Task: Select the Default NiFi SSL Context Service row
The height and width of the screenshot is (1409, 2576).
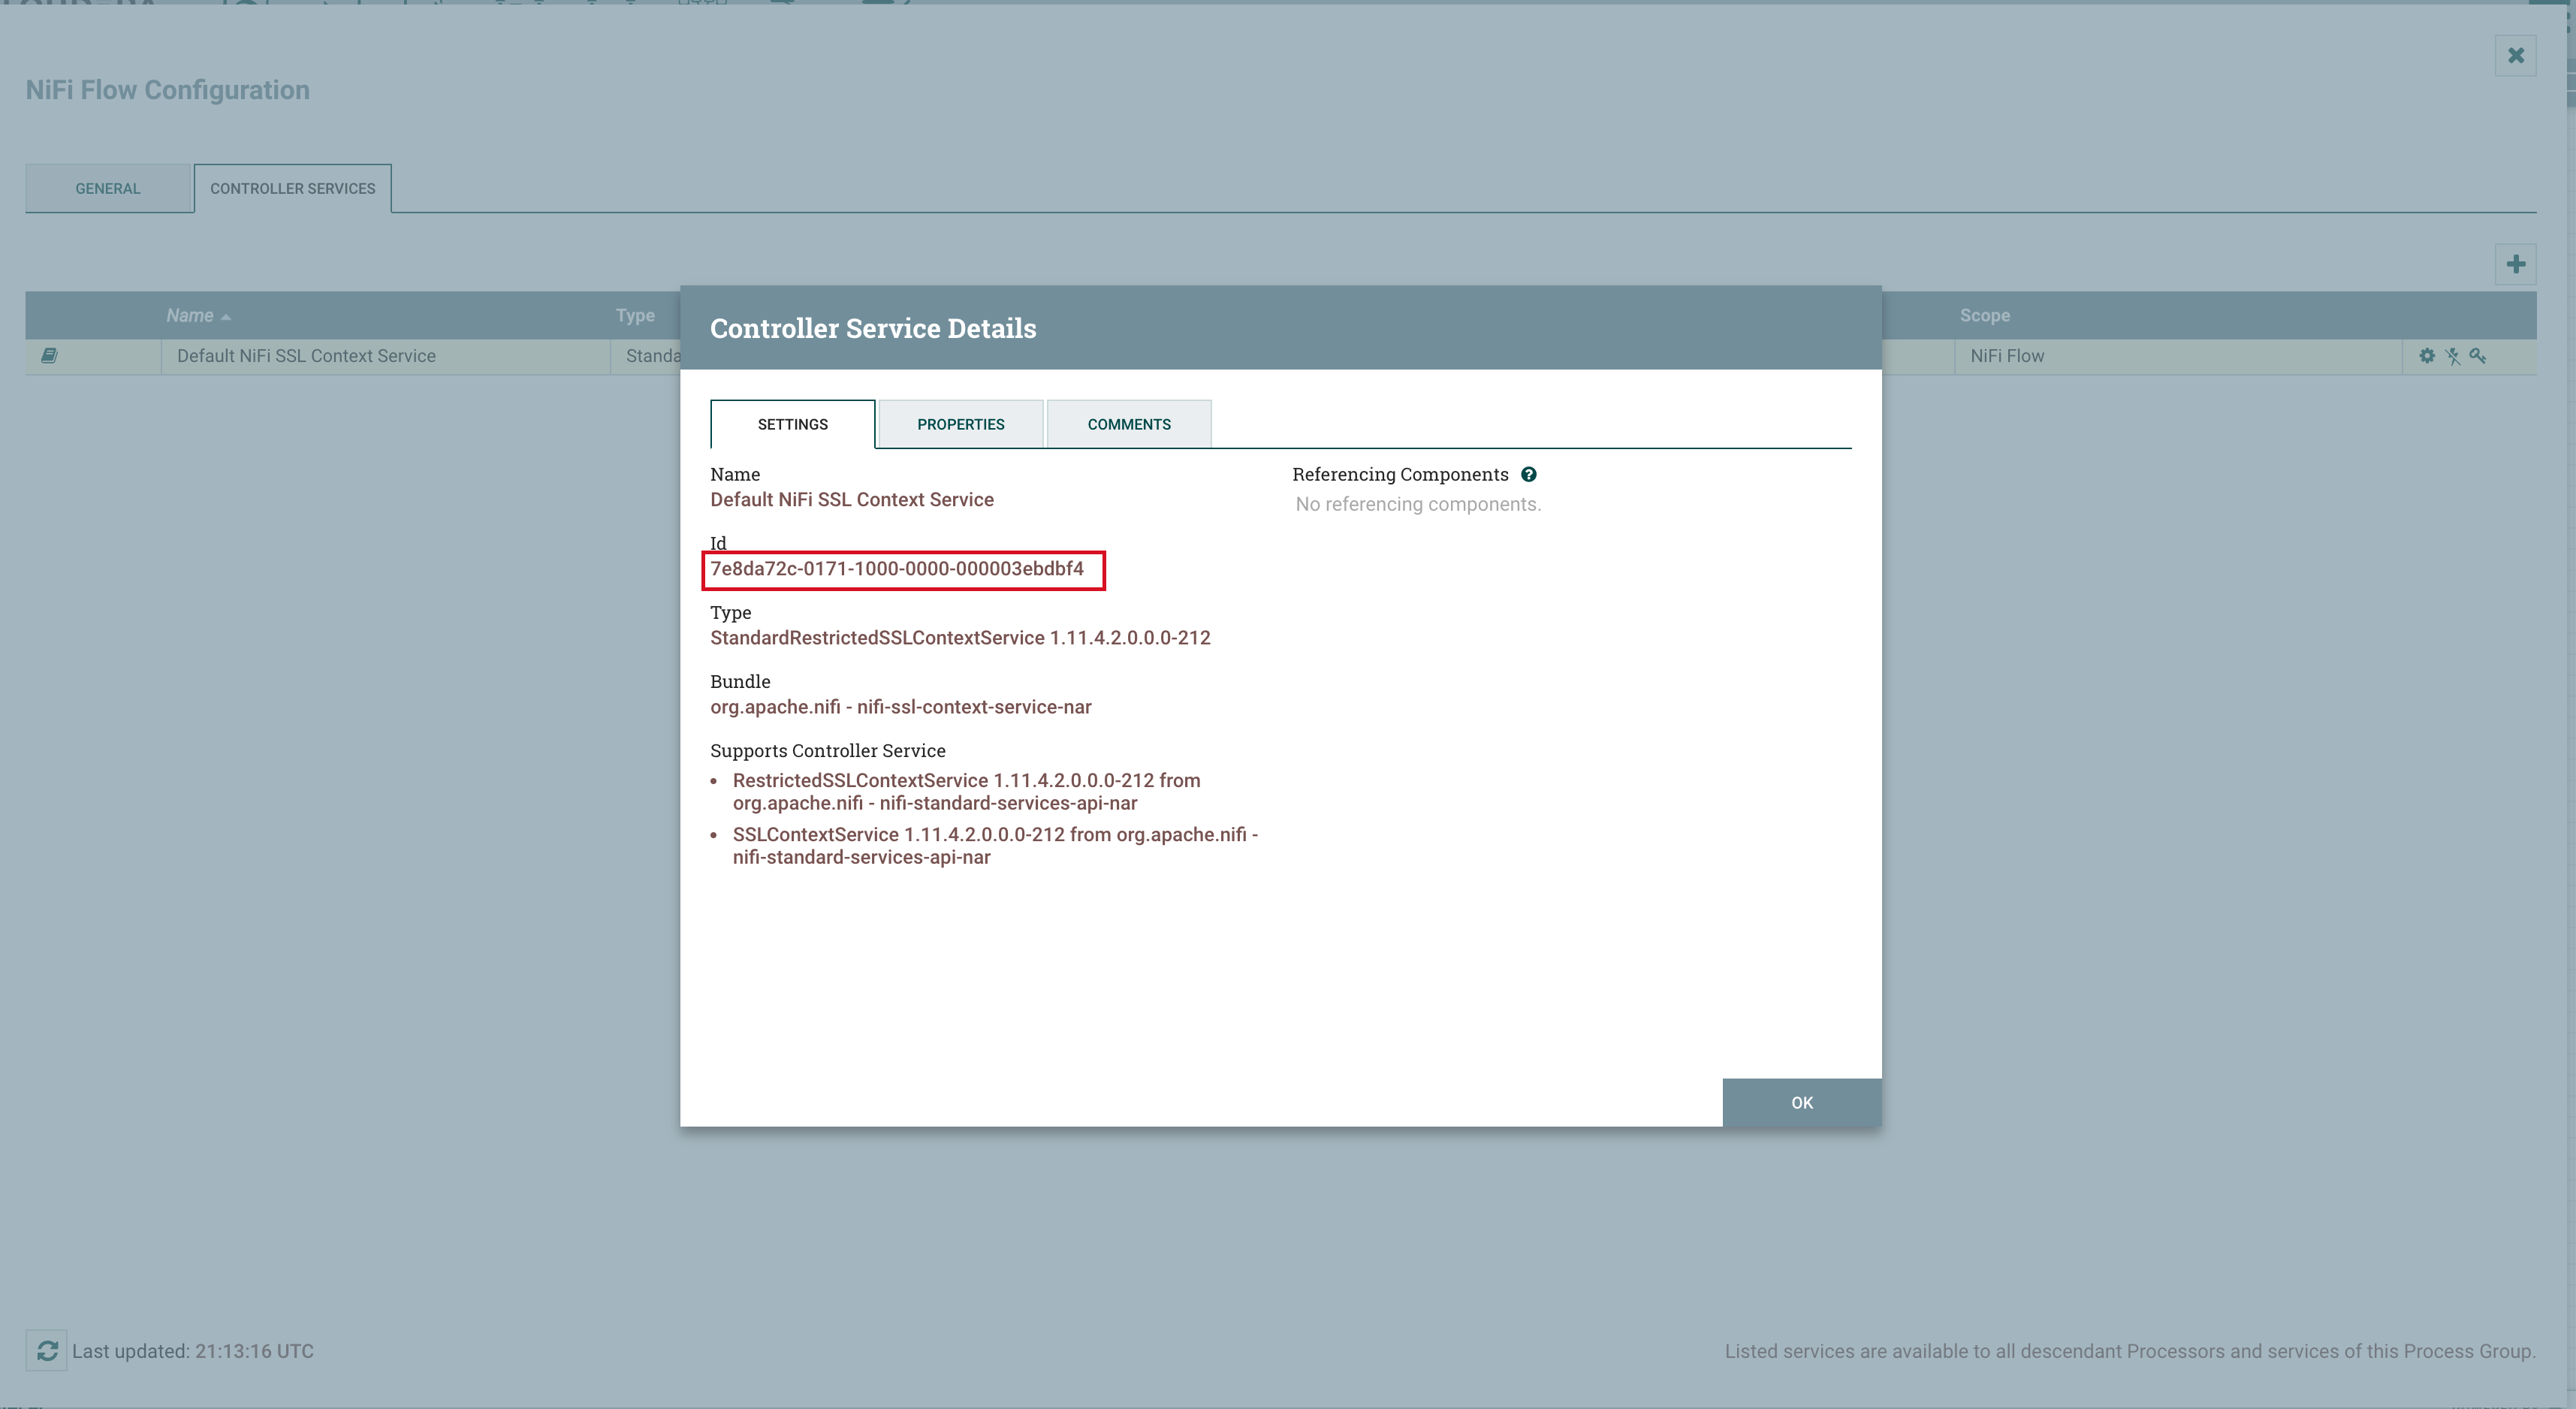Action: (x=306, y=356)
